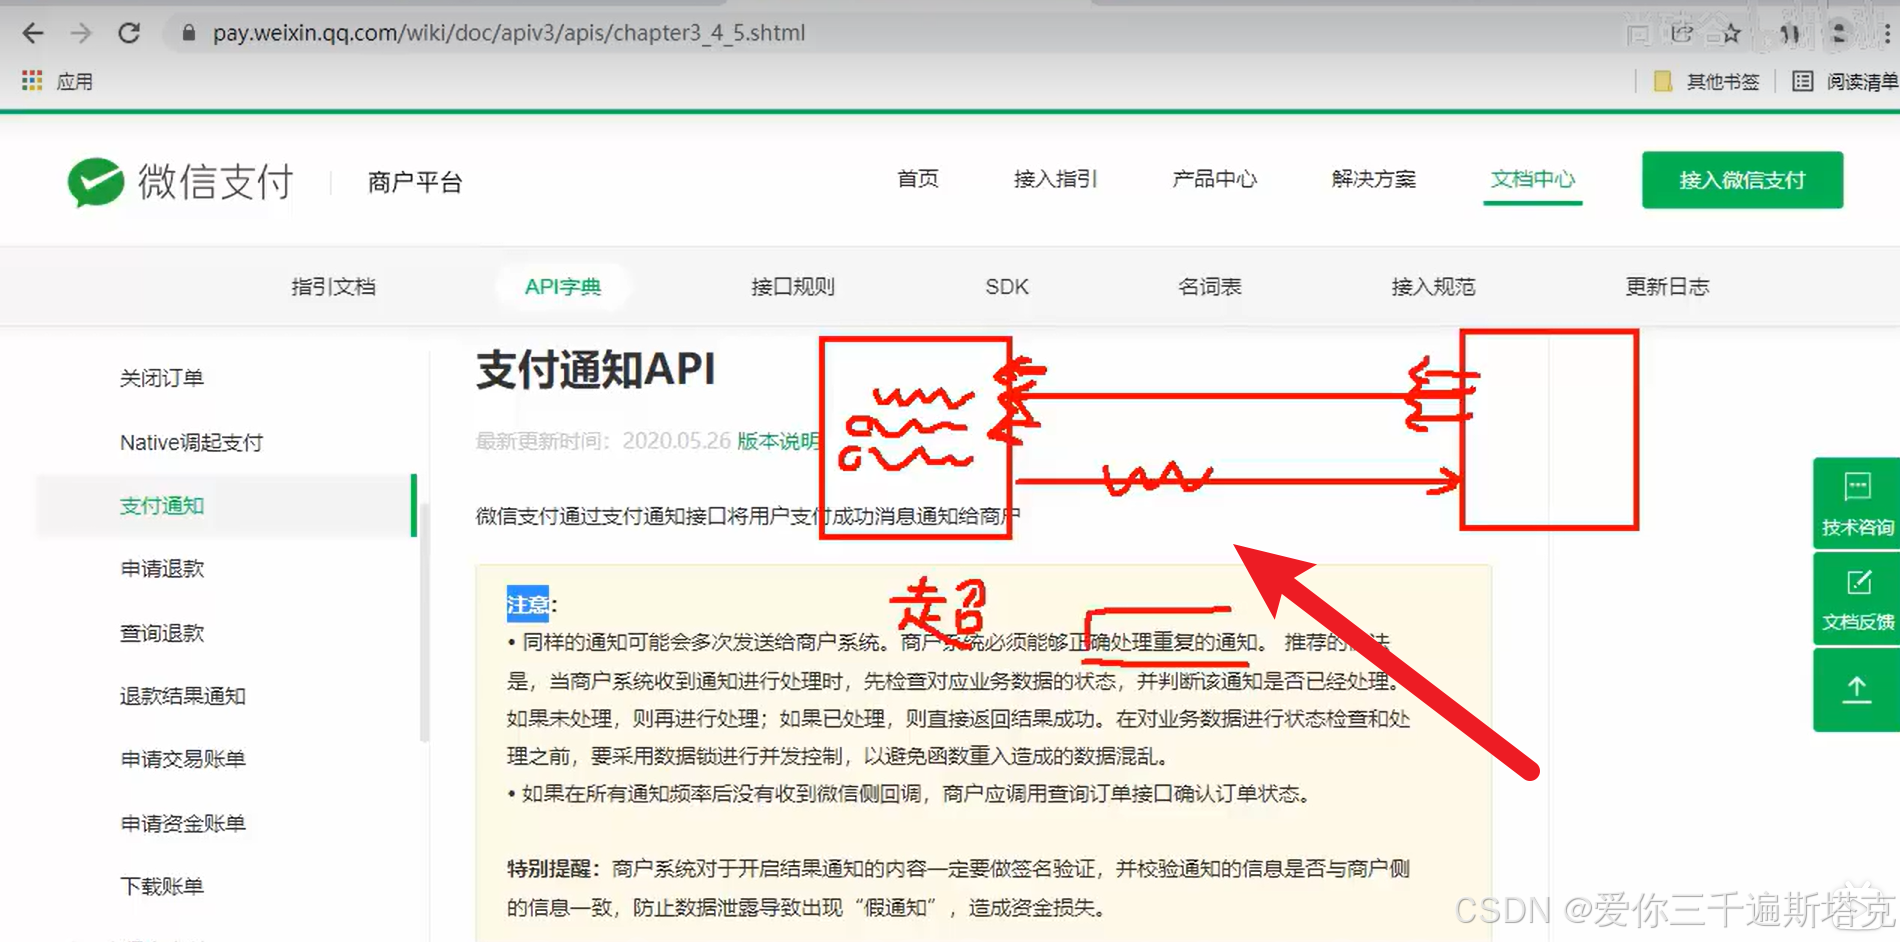The width and height of the screenshot is (1900, 942).
Task: Switch to the 接入规范 tab
Action: click(x=1433, y=287)
